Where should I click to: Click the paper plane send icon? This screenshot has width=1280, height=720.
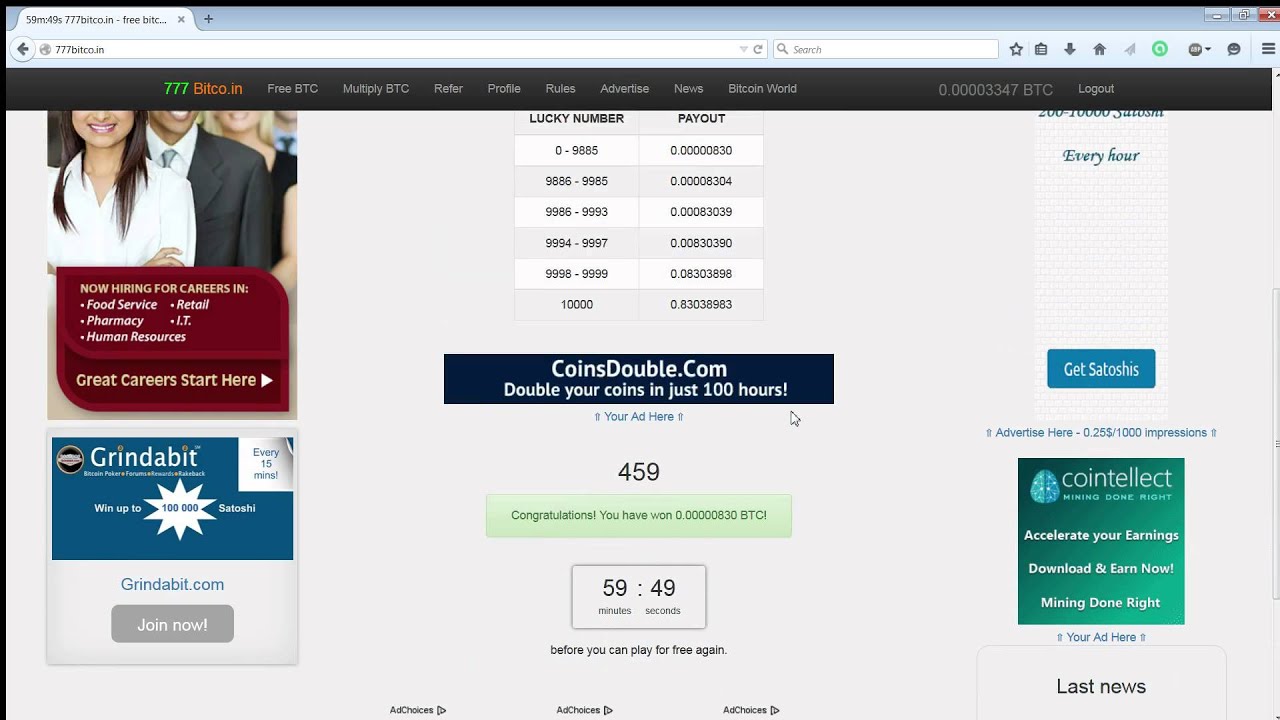[1130, 49]
